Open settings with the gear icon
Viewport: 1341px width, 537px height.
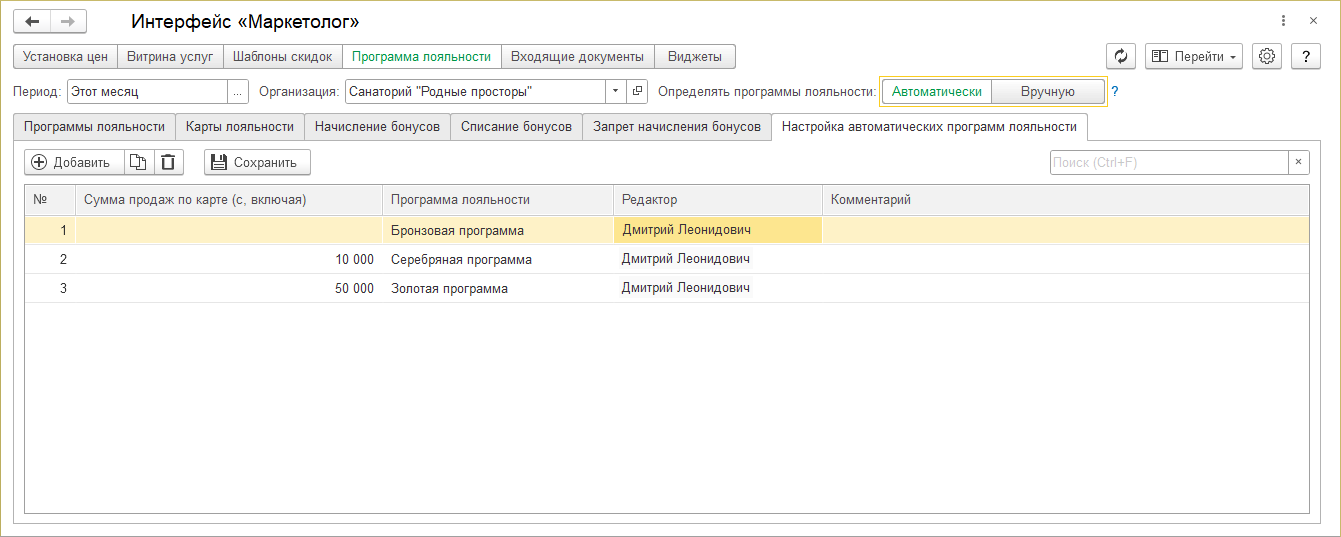click(1267, 57)
